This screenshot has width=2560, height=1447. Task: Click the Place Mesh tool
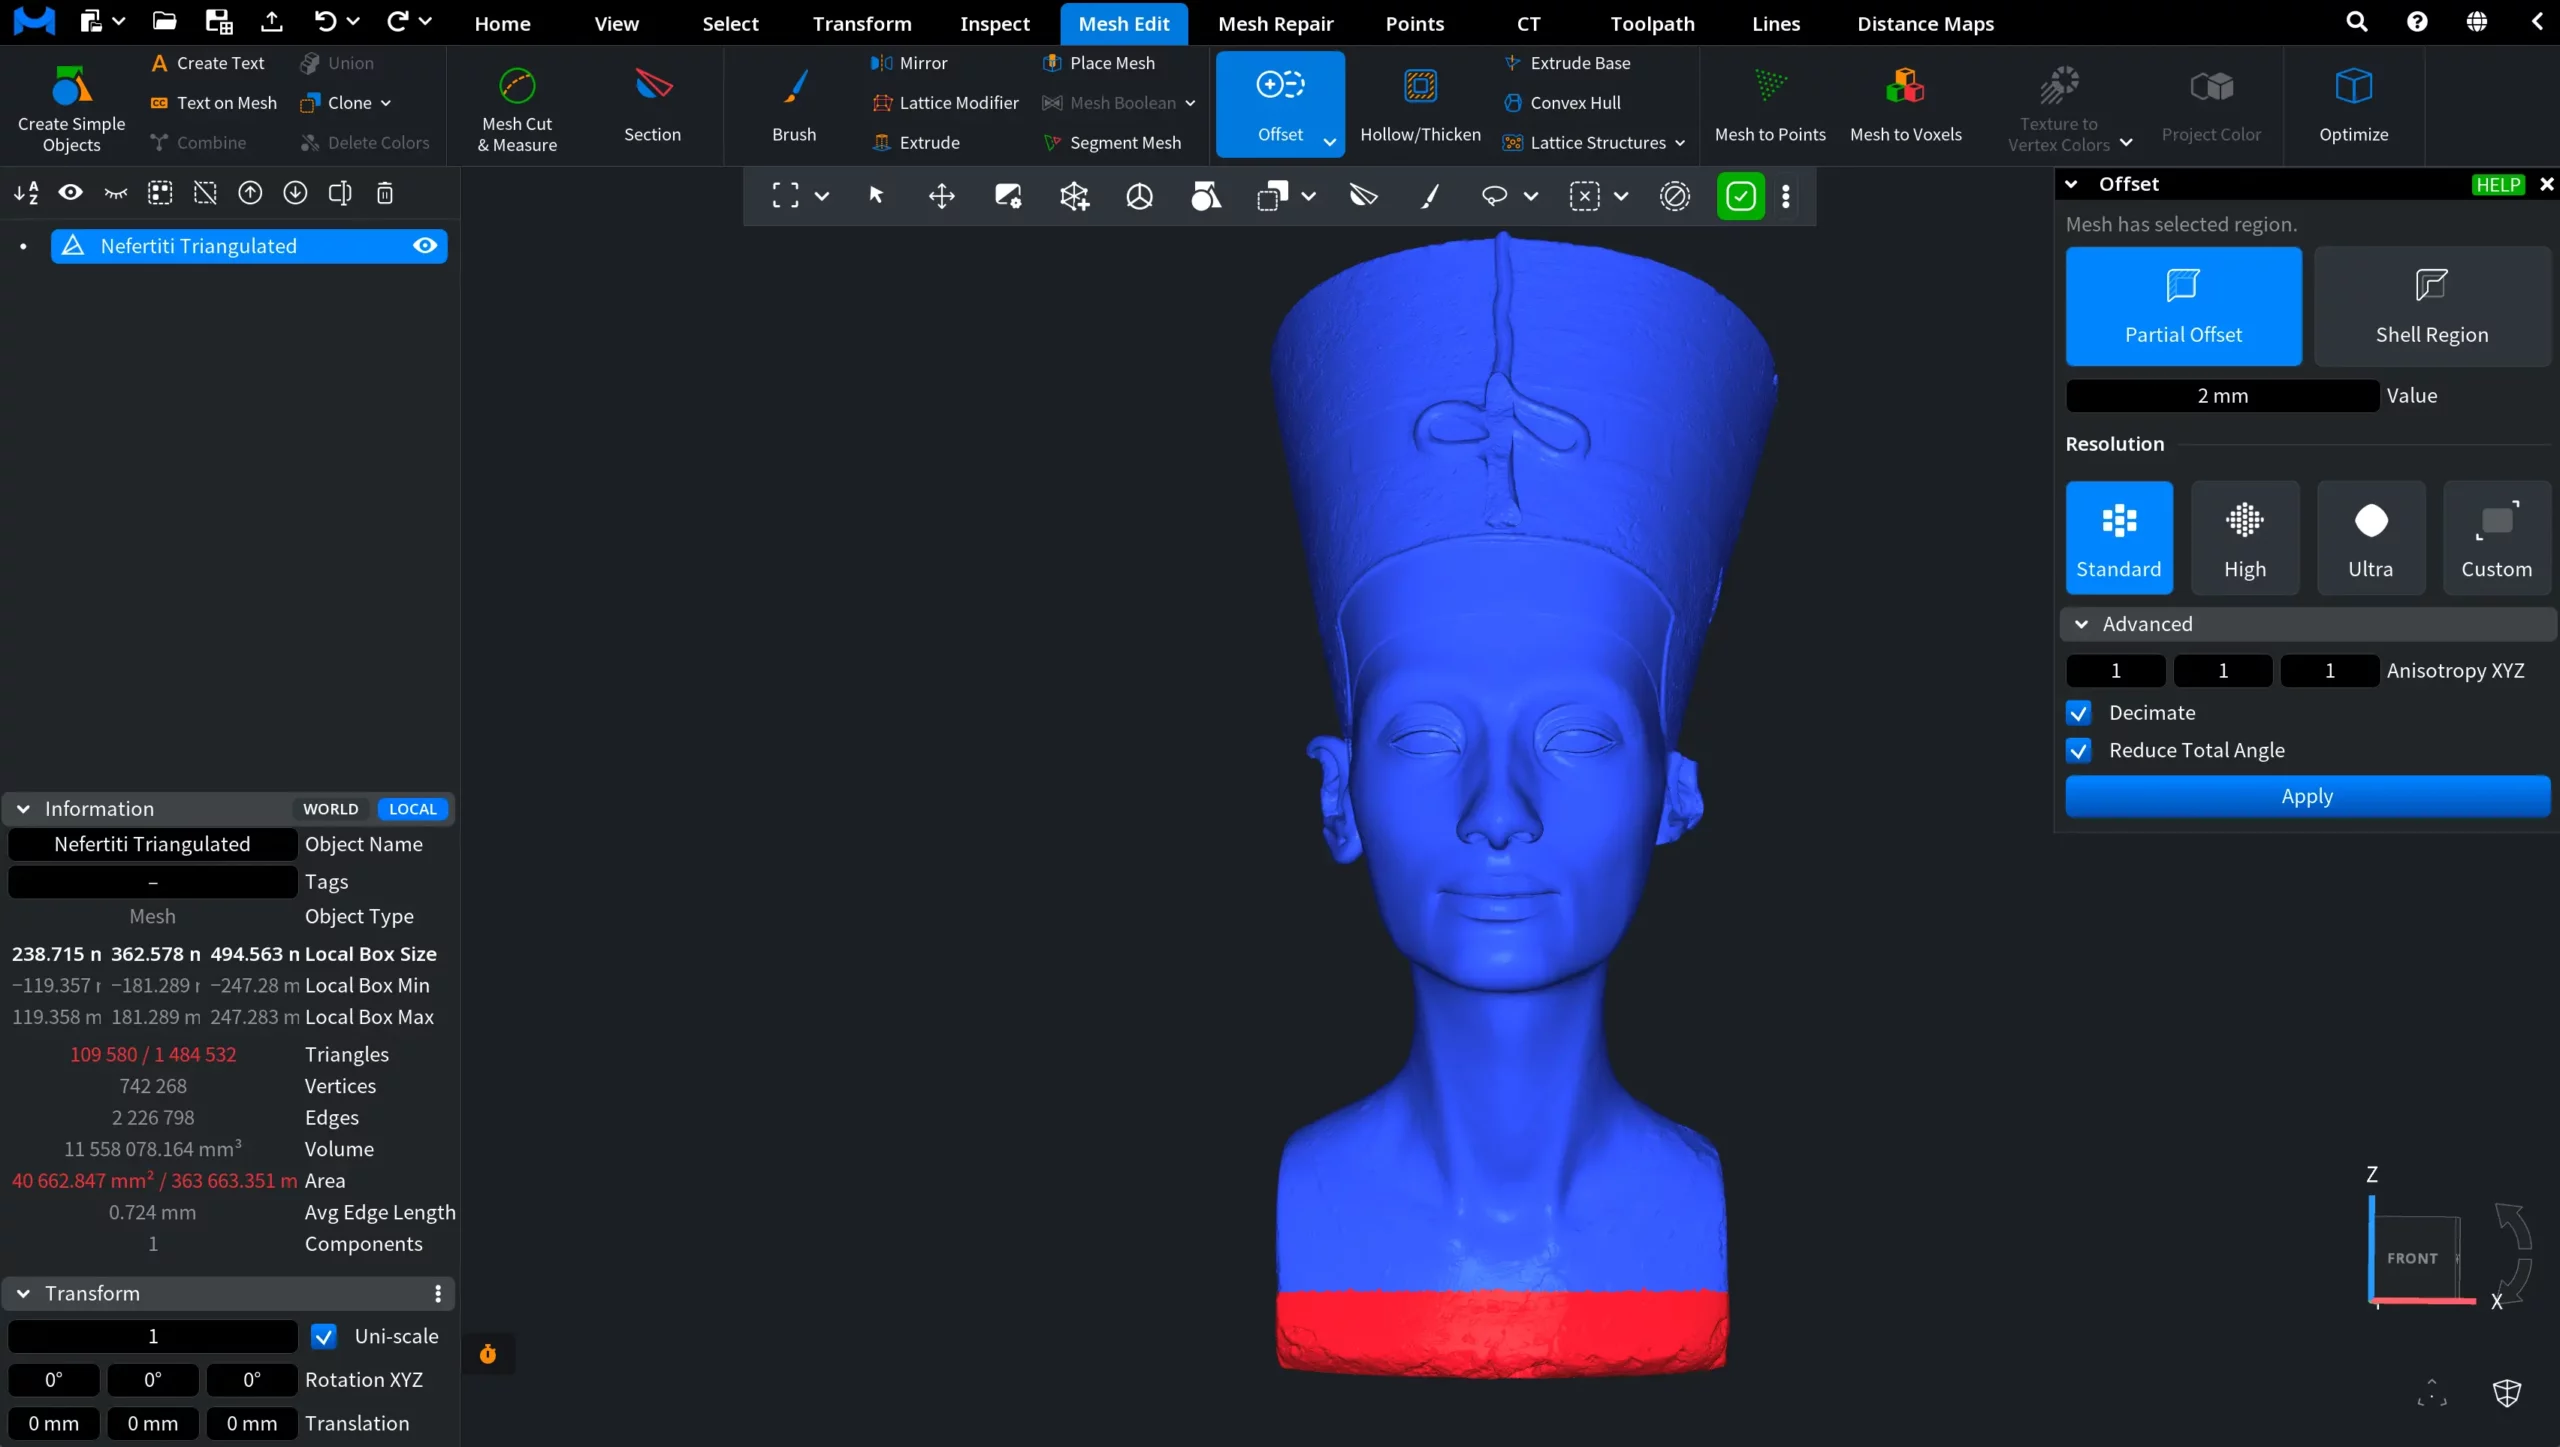tap(1098, 63)
